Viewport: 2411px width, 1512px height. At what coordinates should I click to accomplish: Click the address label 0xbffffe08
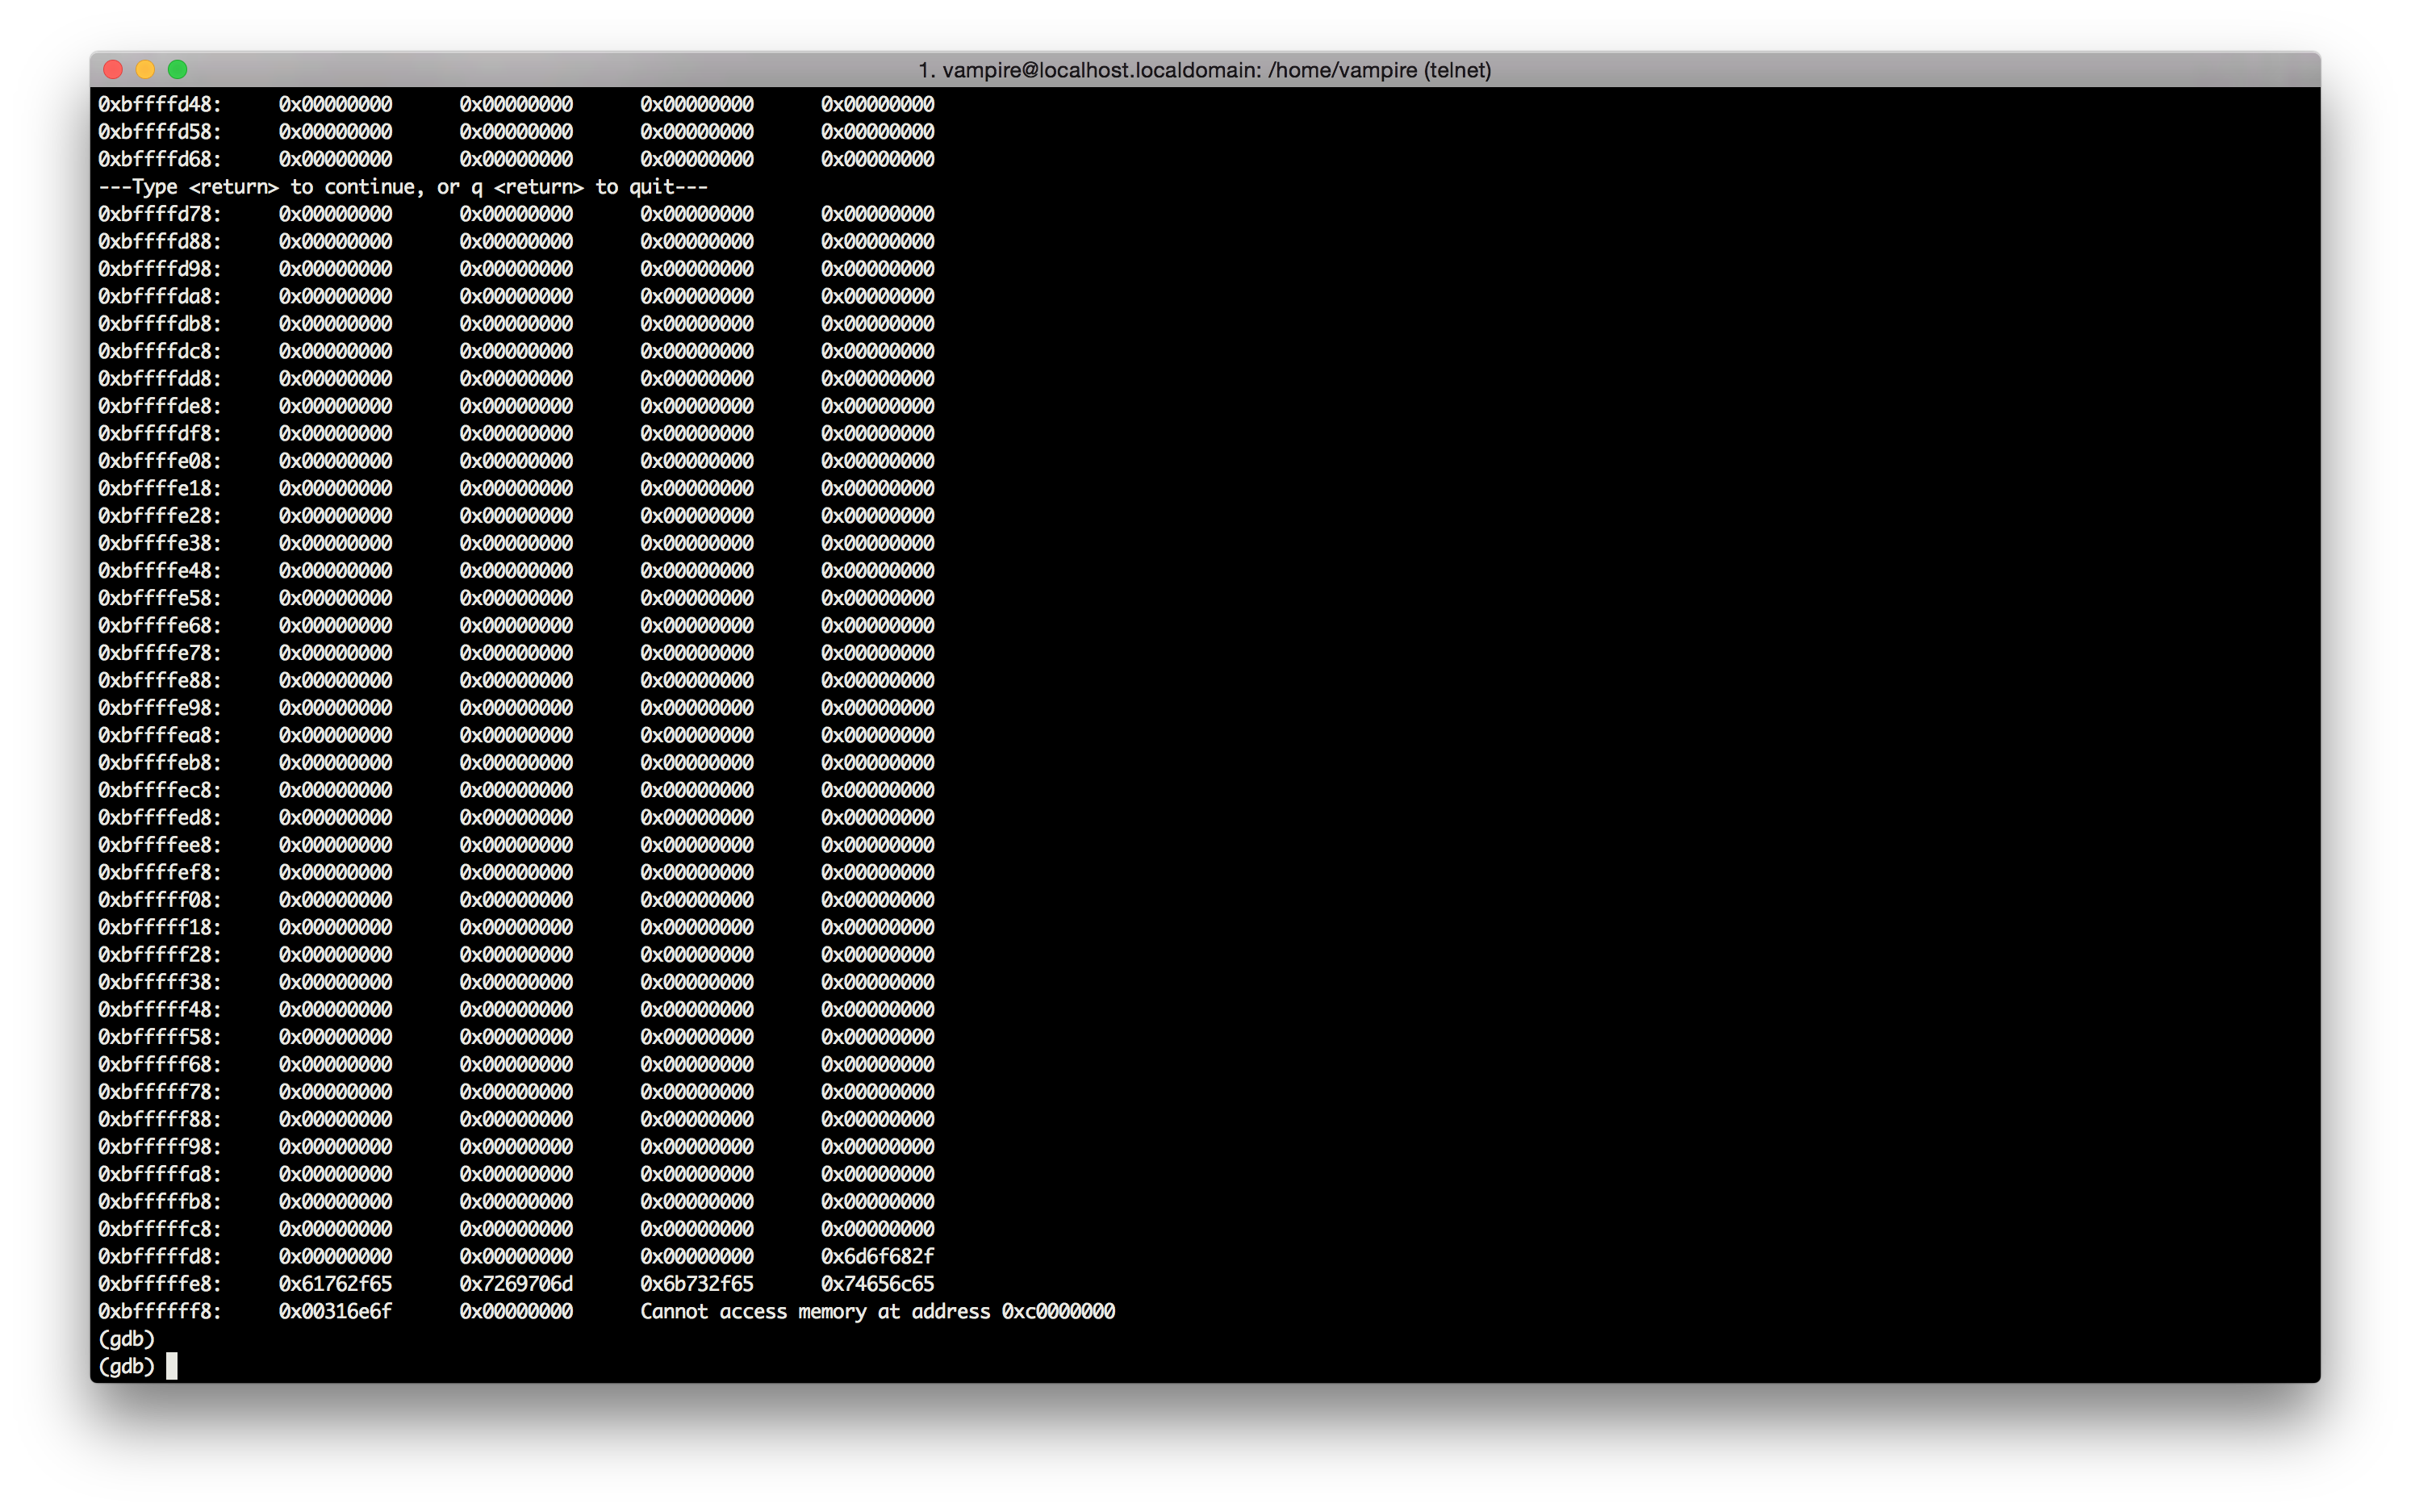(x=159, y=461)
